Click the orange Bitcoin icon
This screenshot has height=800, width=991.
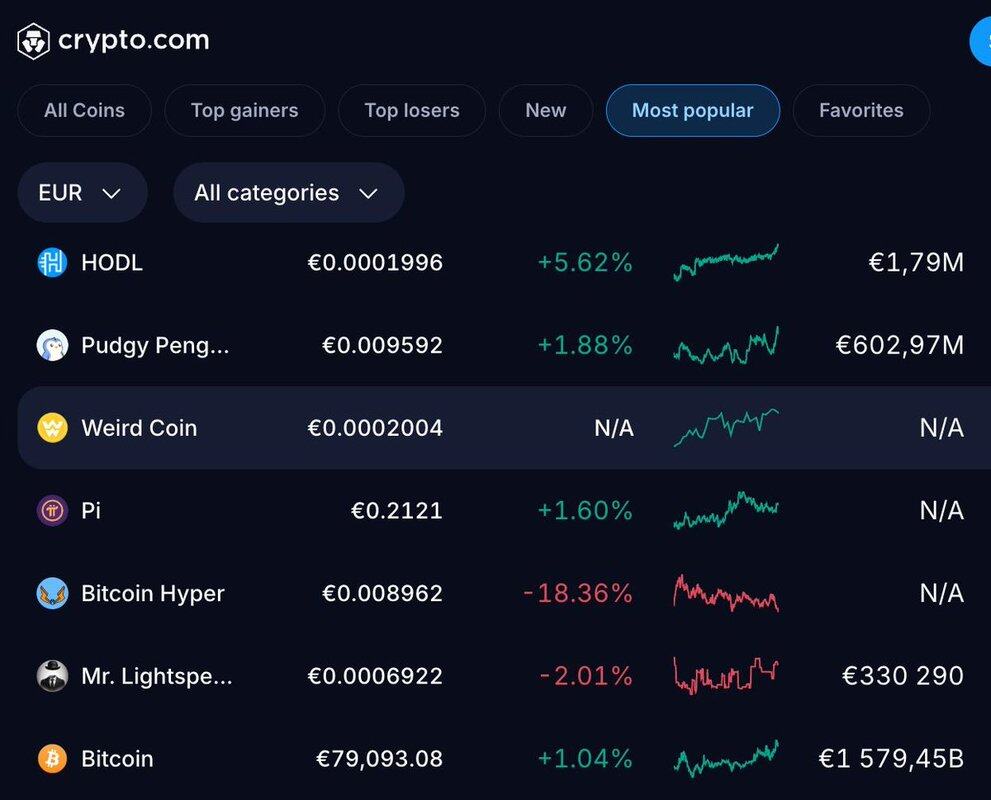coord(52,759)
